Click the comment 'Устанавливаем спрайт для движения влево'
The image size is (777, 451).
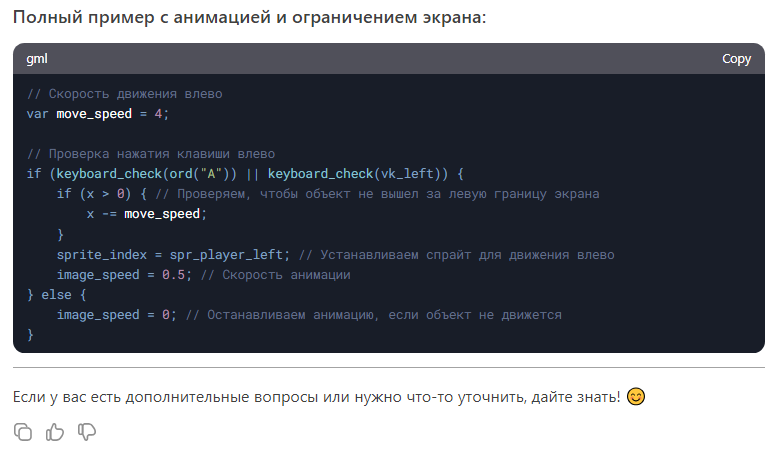(x=456, y=255)
